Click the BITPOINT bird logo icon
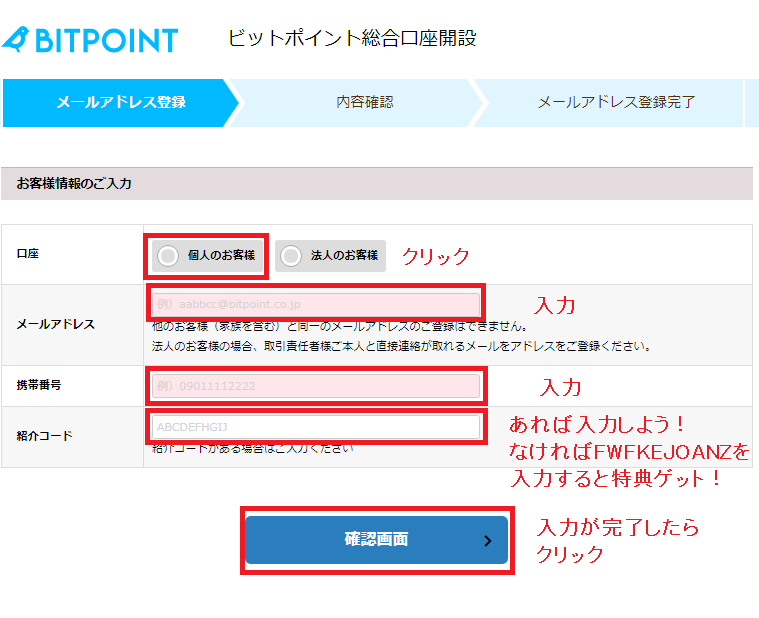 [16, 39]
